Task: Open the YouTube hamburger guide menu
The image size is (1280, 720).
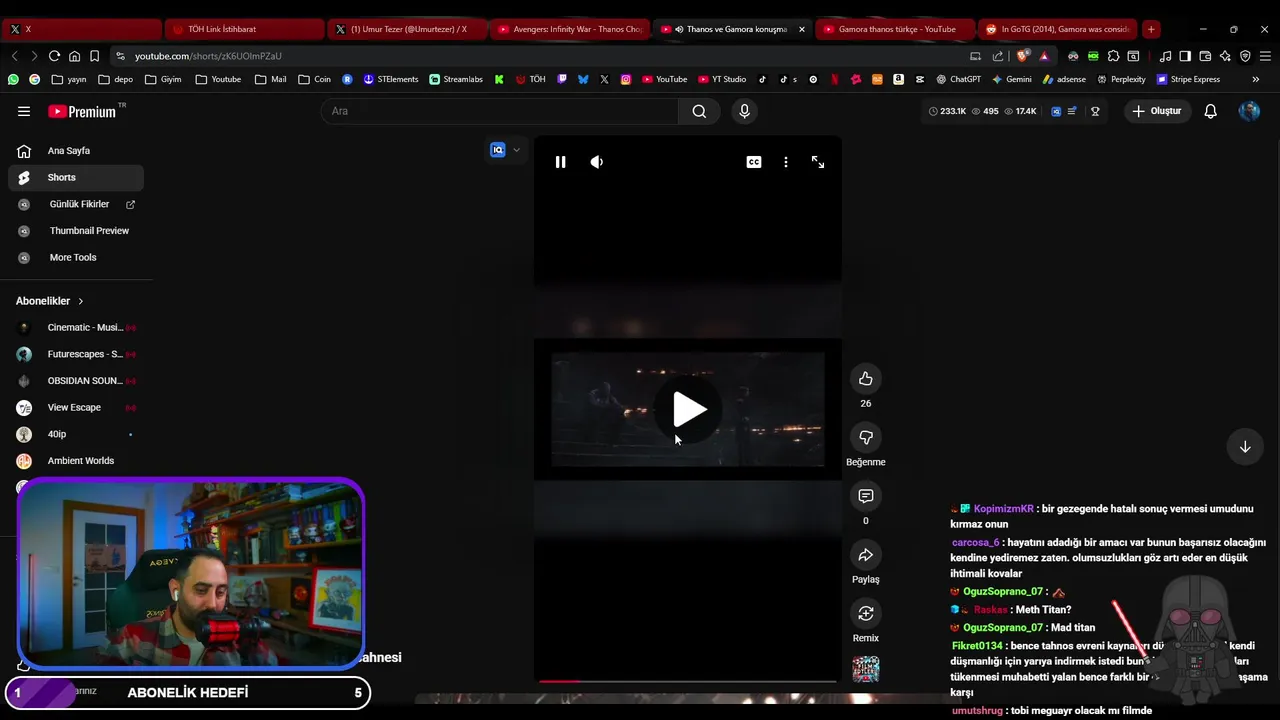Action: coord(24,111)
